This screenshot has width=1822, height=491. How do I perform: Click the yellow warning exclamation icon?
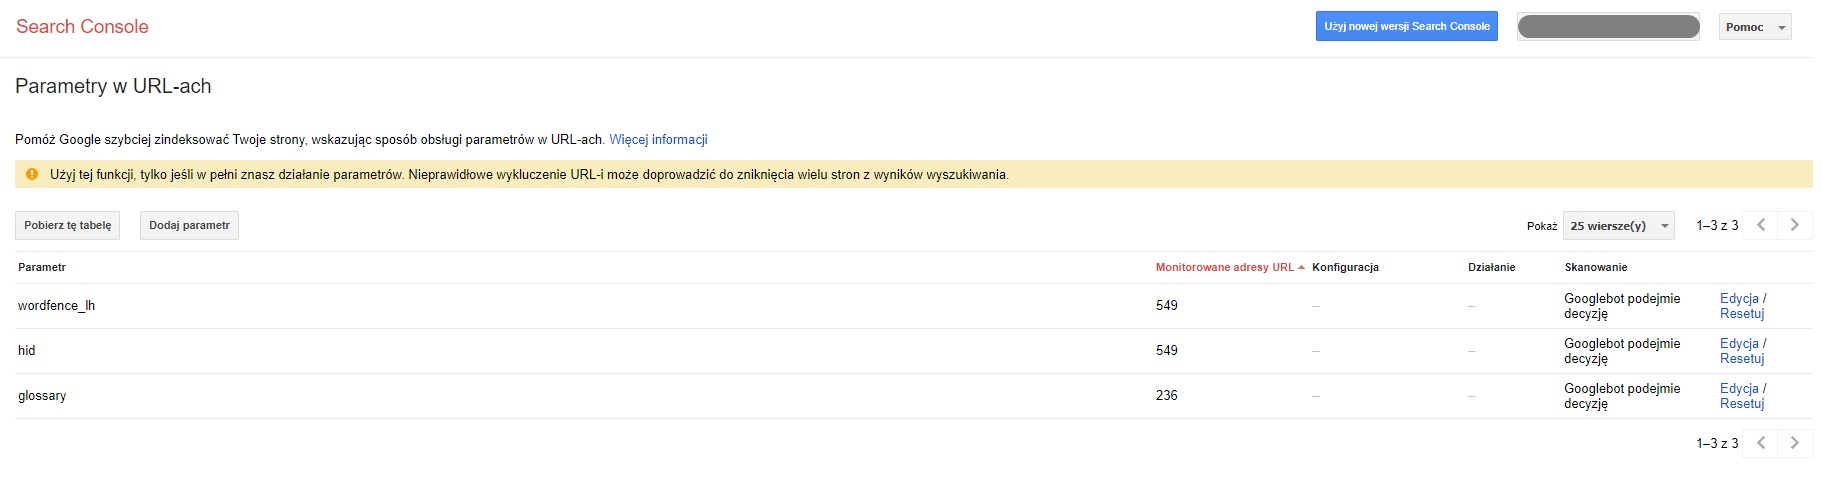click(x=32, y=174)
